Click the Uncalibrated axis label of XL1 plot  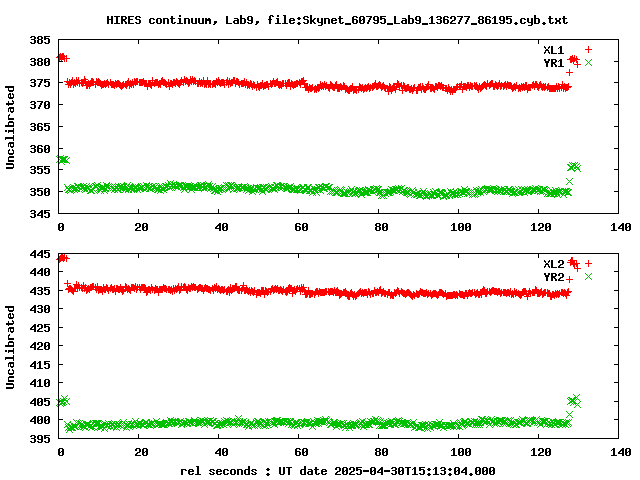click(10, 127)
